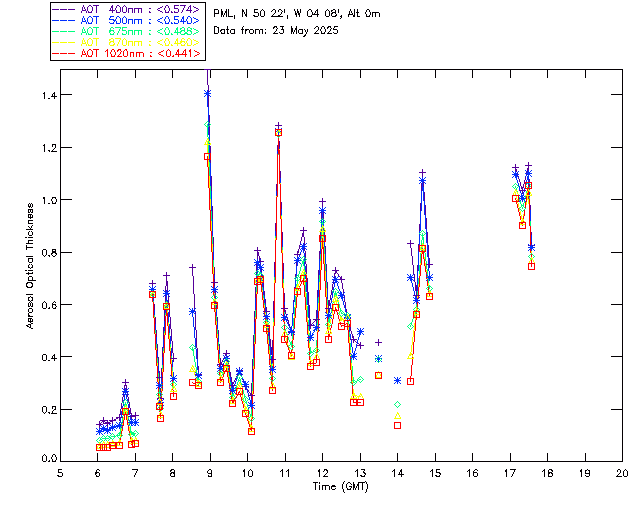This screenshot has width=640, height=512.
Task: Click the last red square near 17.6 GMT
Action: pyautogui.click(x=531, y=266)
